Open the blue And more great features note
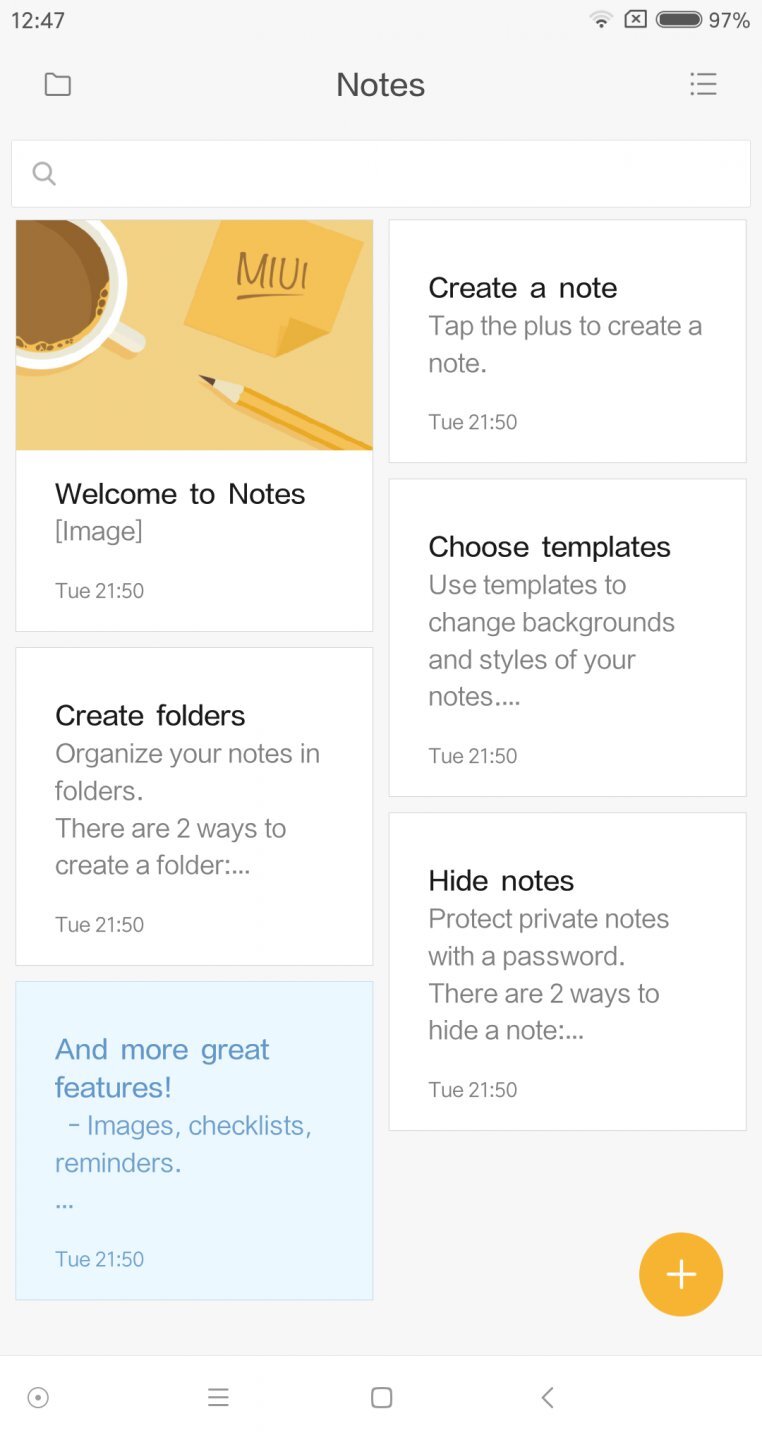This screenshot has width=762, height=1440. tap(194, 1140)
